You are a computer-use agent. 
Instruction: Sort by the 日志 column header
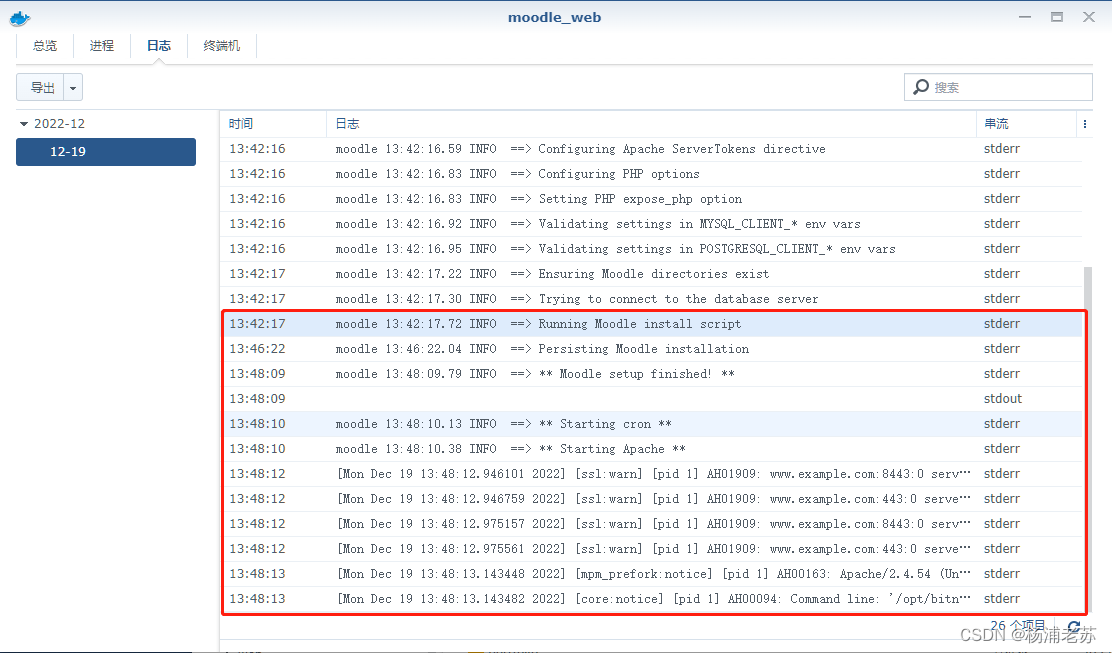coord(651,124)
